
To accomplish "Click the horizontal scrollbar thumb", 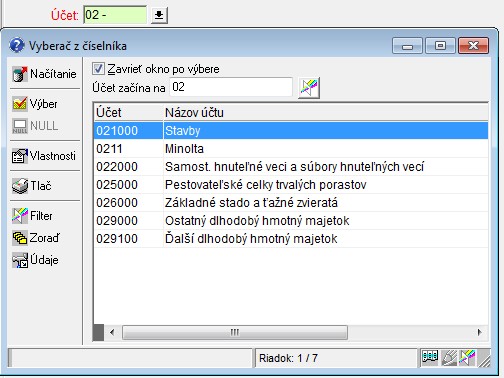I will point(235,332).
